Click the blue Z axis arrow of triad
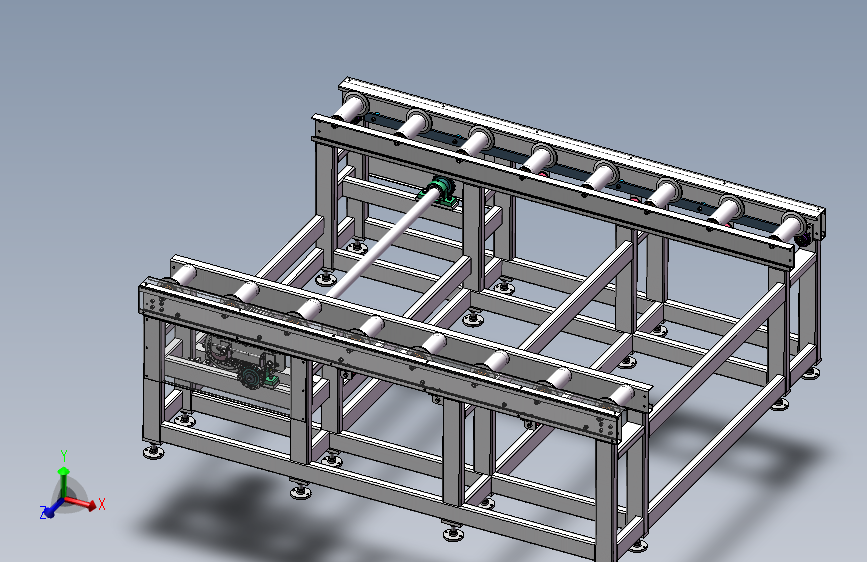The image size is (867, 562). coord(54,508)
